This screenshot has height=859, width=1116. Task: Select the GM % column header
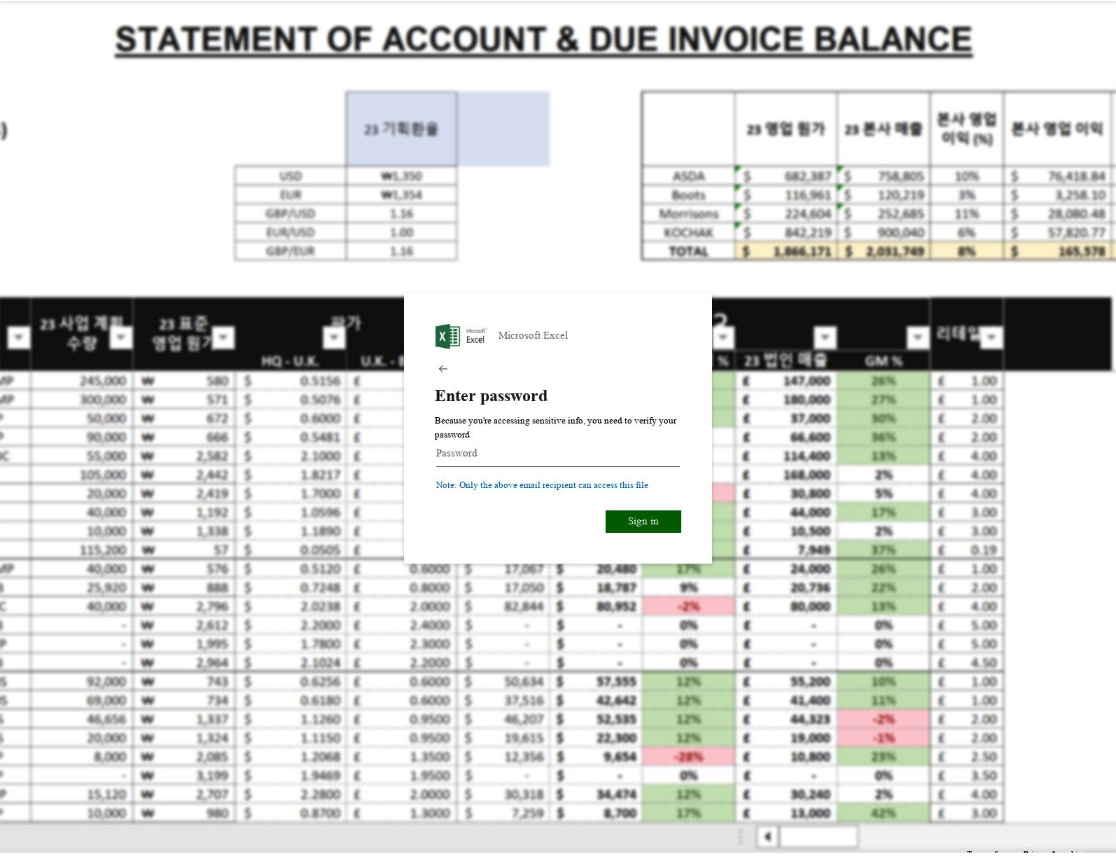click(x=883, y=361)
